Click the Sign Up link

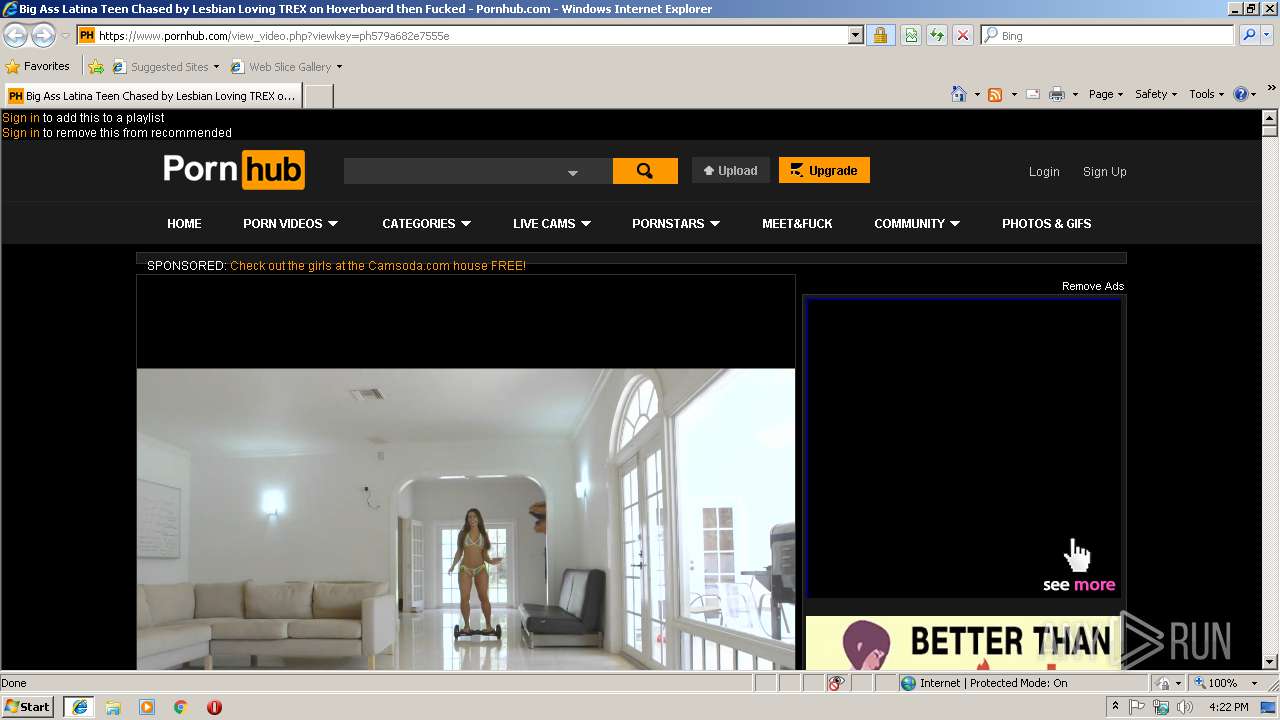point(1104,172)
